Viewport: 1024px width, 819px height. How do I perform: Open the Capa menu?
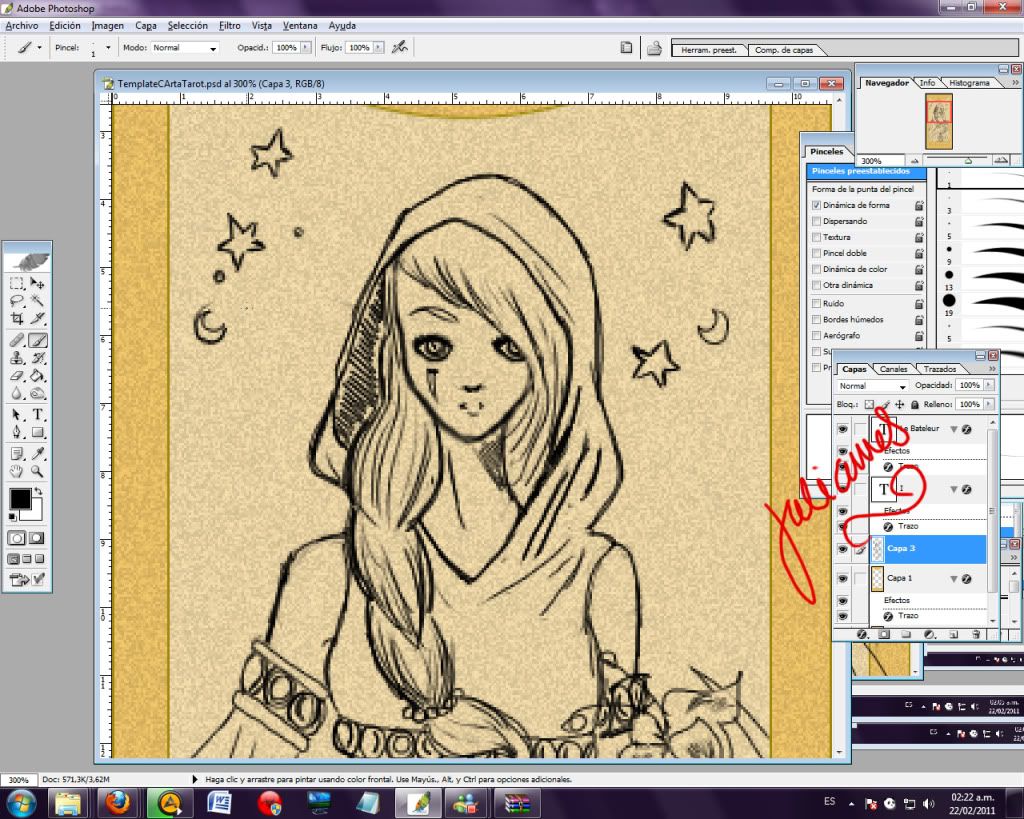(146, 25)
